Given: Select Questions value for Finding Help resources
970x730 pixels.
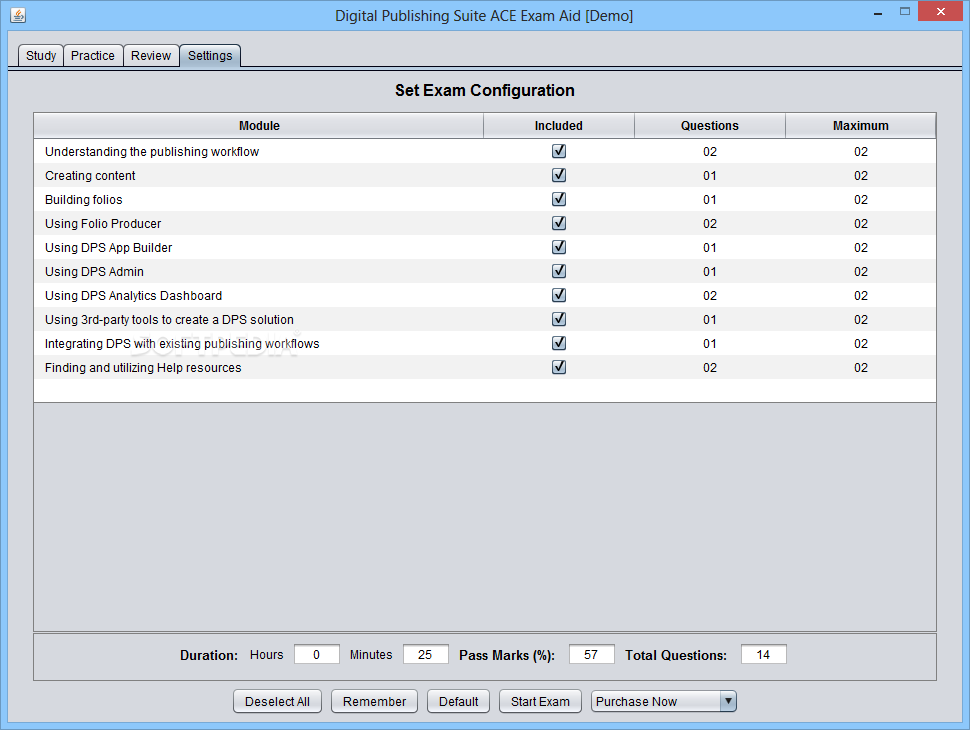Looking at the screenshot, I should [710, 367].
